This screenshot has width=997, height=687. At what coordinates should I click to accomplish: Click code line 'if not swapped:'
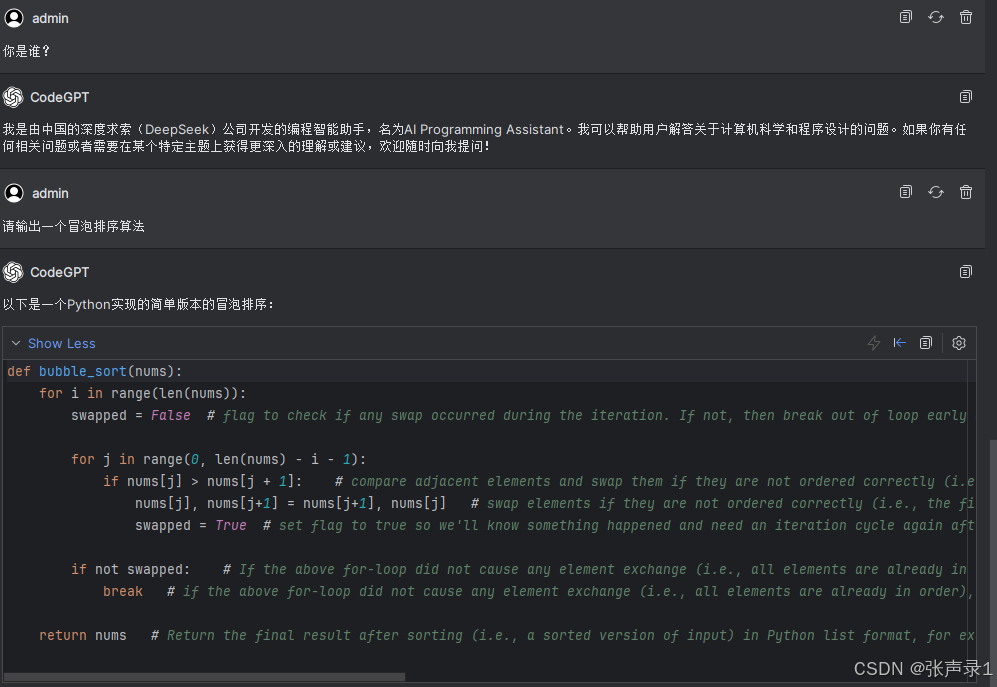(x=131, y=569)
